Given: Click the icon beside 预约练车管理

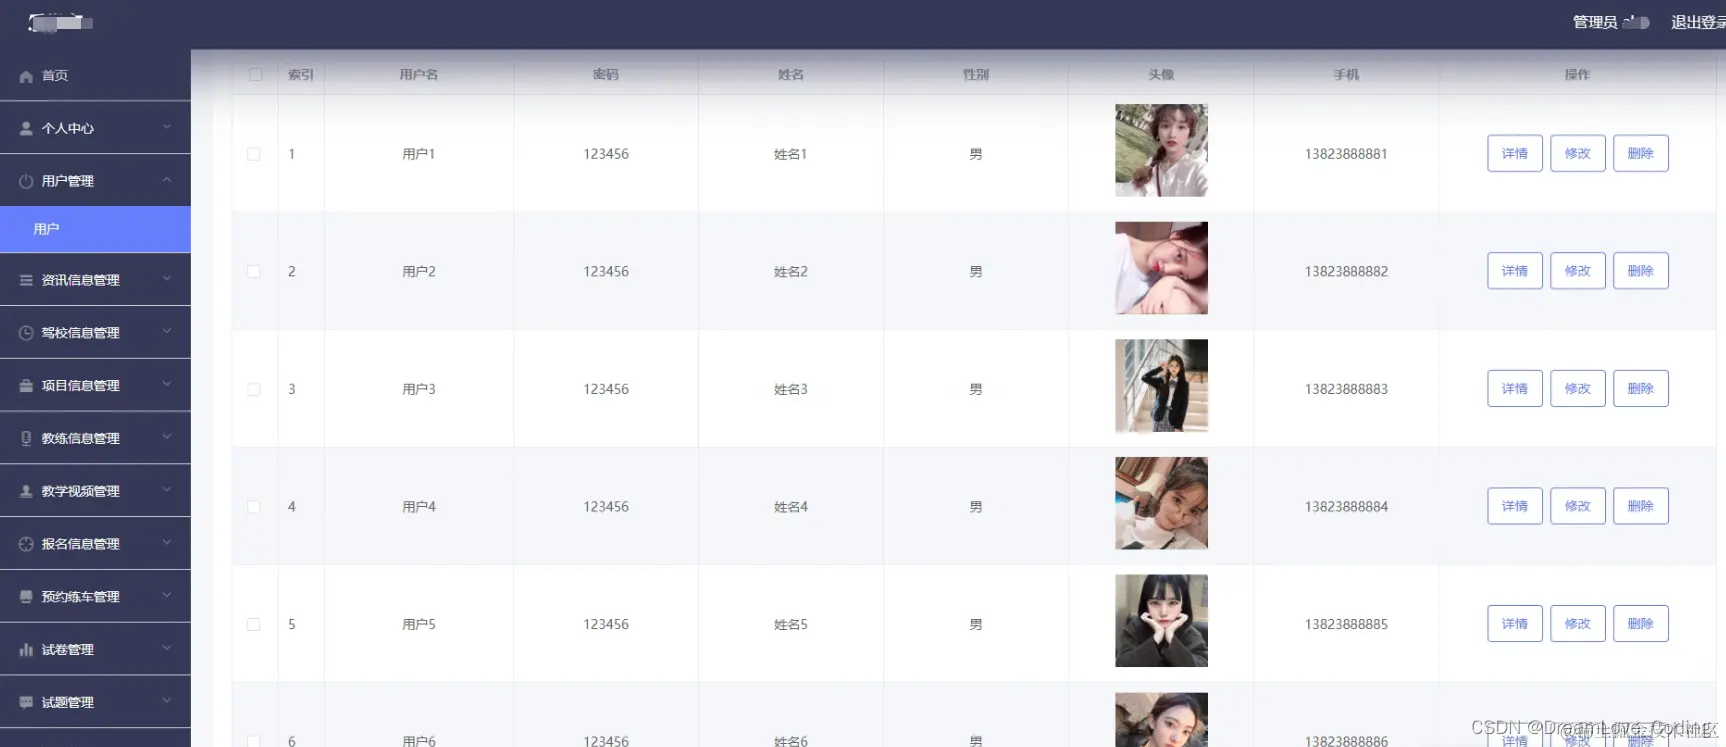Looking at the screenshot, I should 26,596.
